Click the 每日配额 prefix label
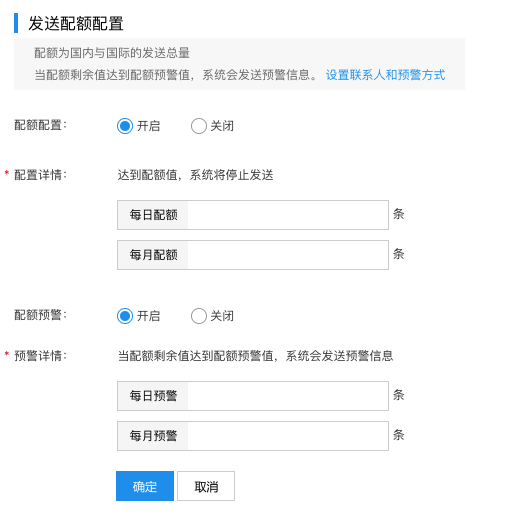Screen dimensions: 520x518 [153, 215]
